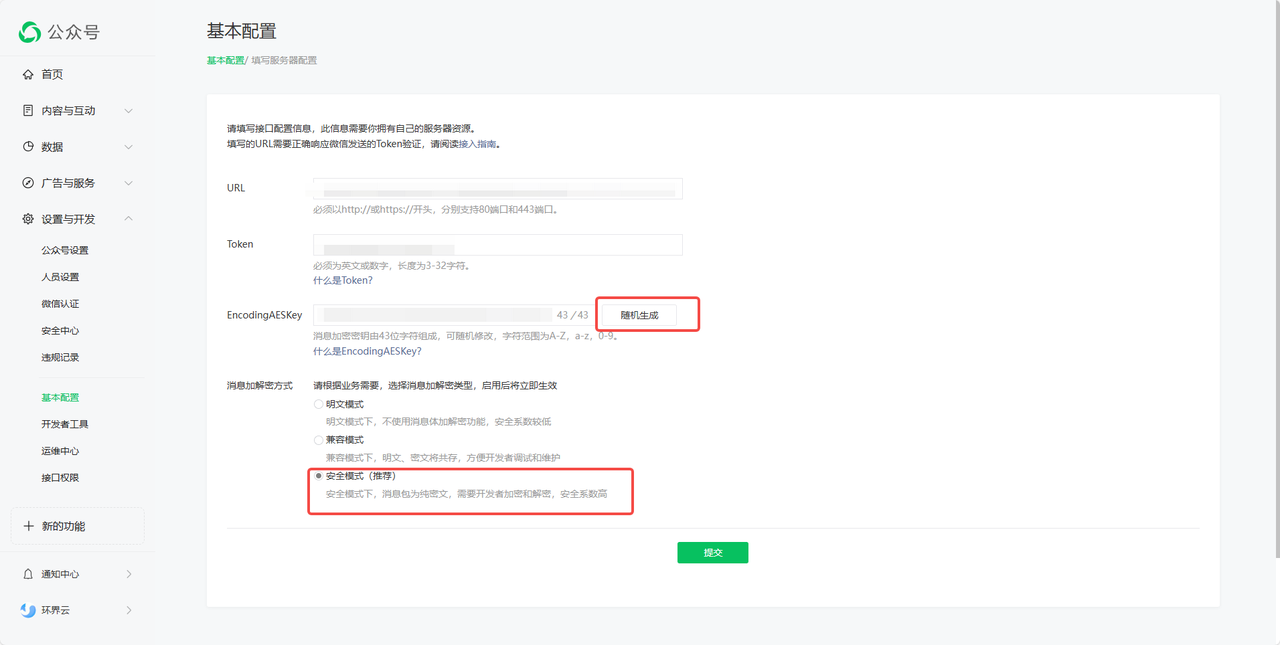Collapse the 设置与开发 menu chevron
The width and height of the screenshot is (1280, 645).
click(128, 218)
